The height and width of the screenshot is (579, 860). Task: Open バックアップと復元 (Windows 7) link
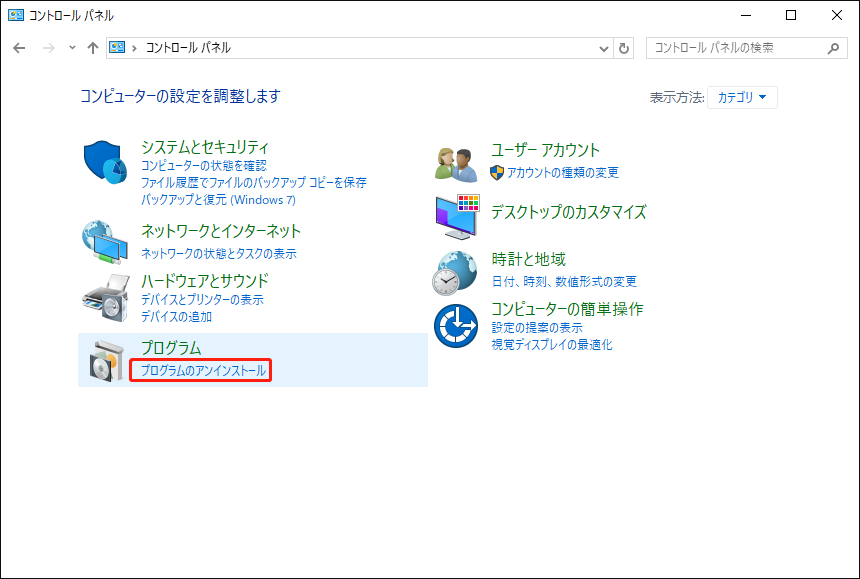(218, 200)
